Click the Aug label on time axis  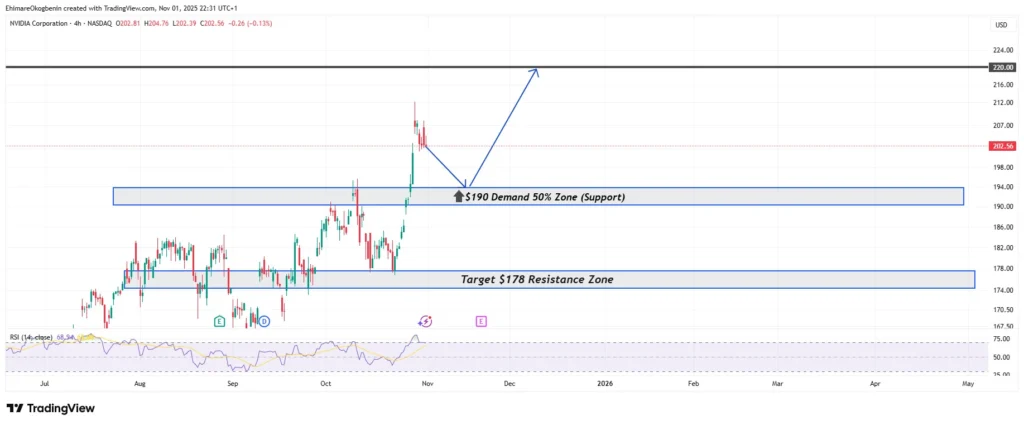tap(139, 385)
